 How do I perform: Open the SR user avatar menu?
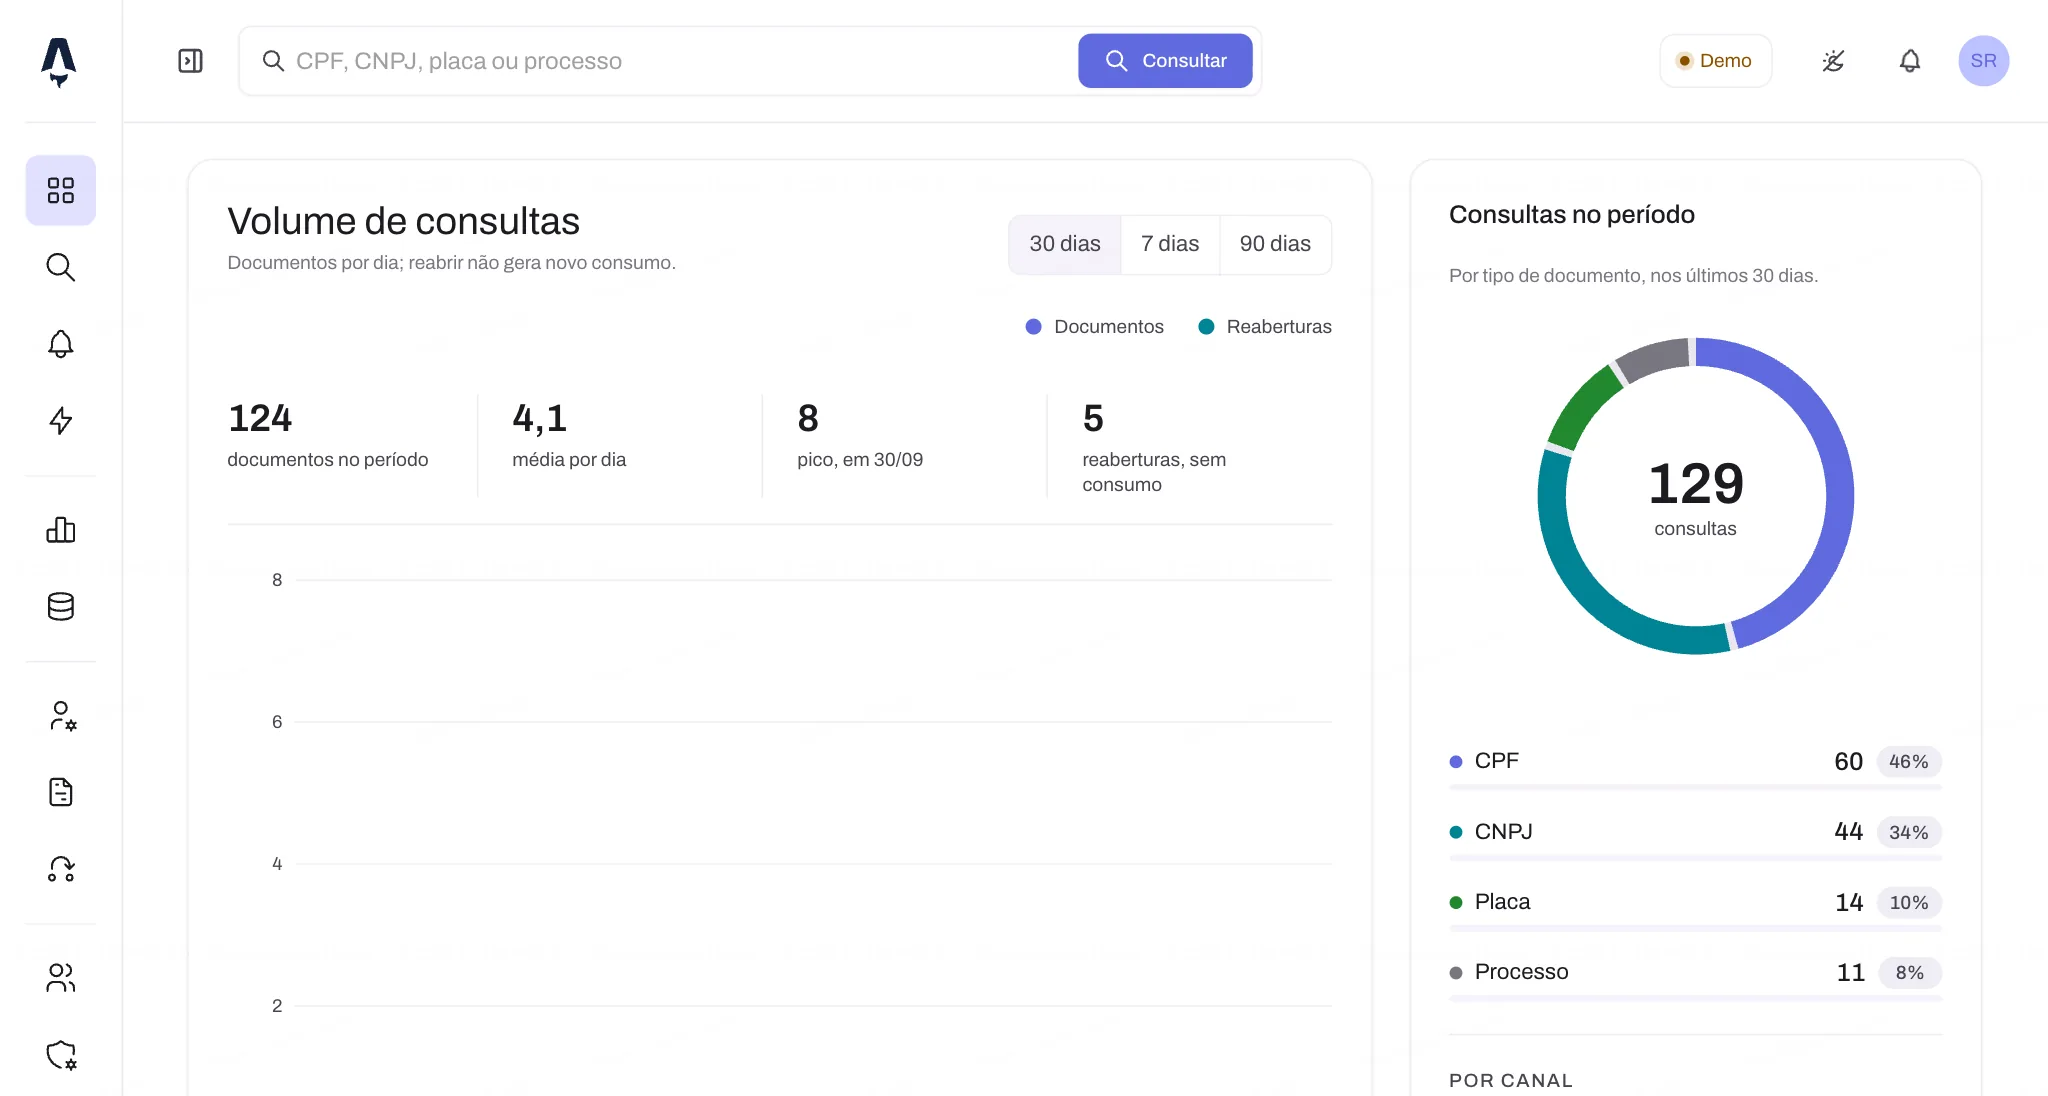click(x=1984, y=61)
